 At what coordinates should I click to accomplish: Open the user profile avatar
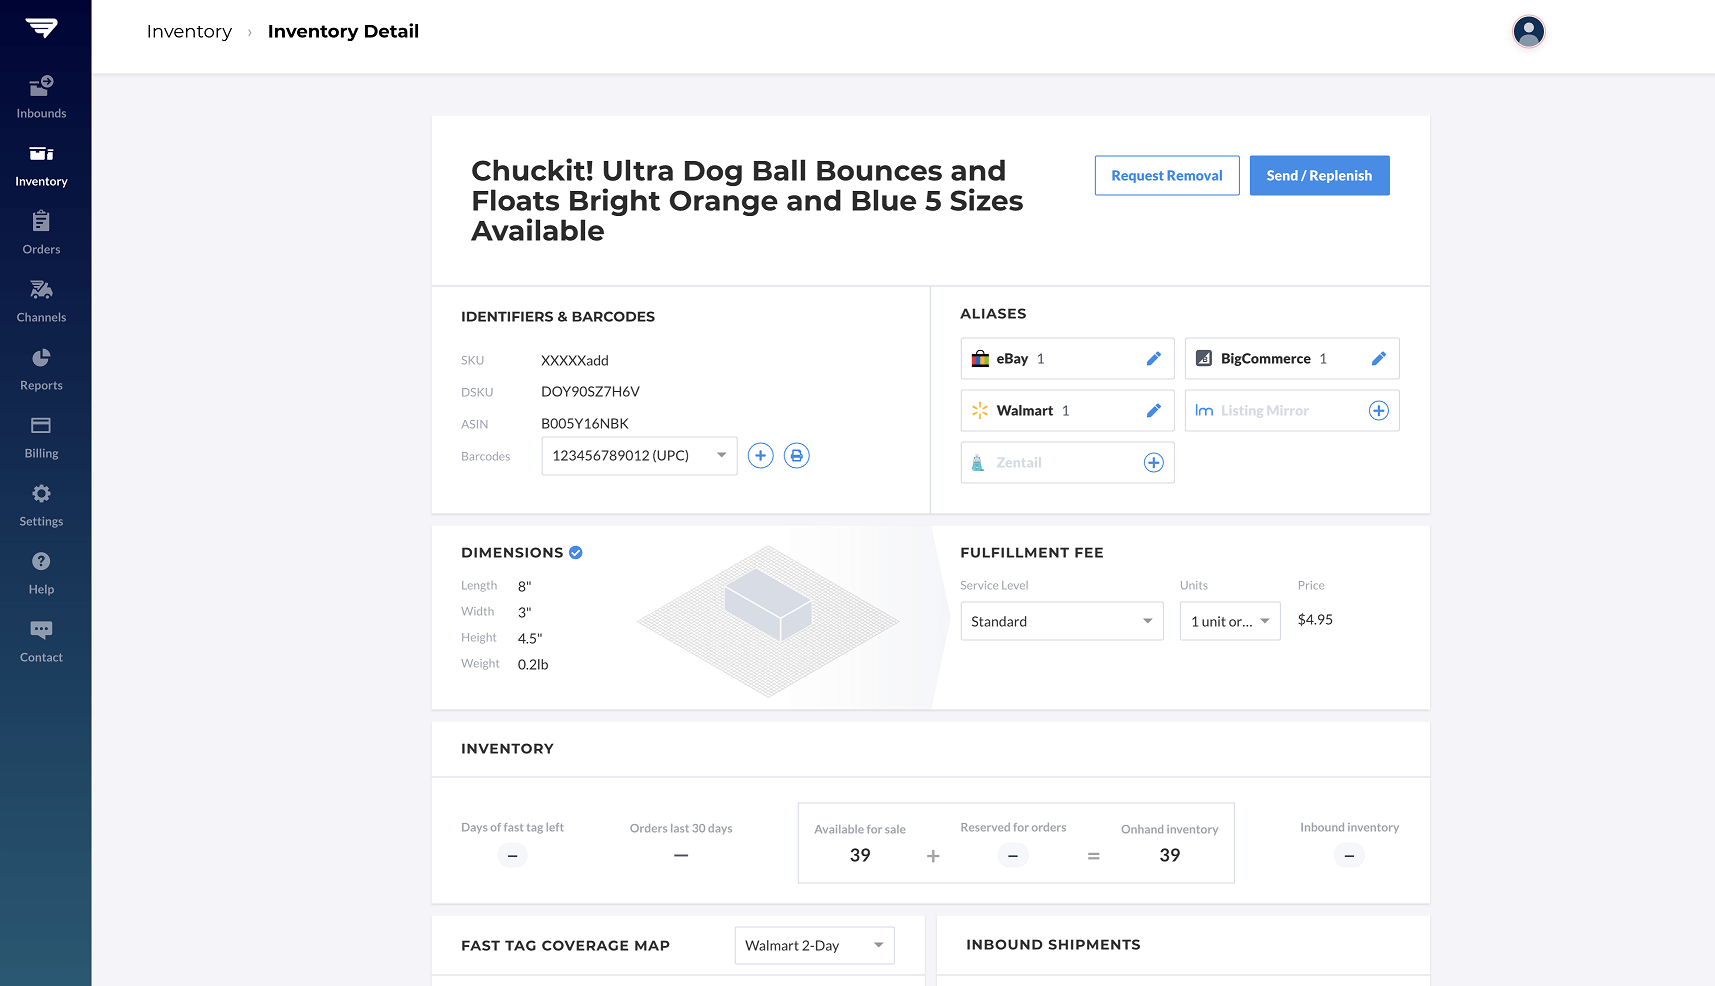(1528, 31)
